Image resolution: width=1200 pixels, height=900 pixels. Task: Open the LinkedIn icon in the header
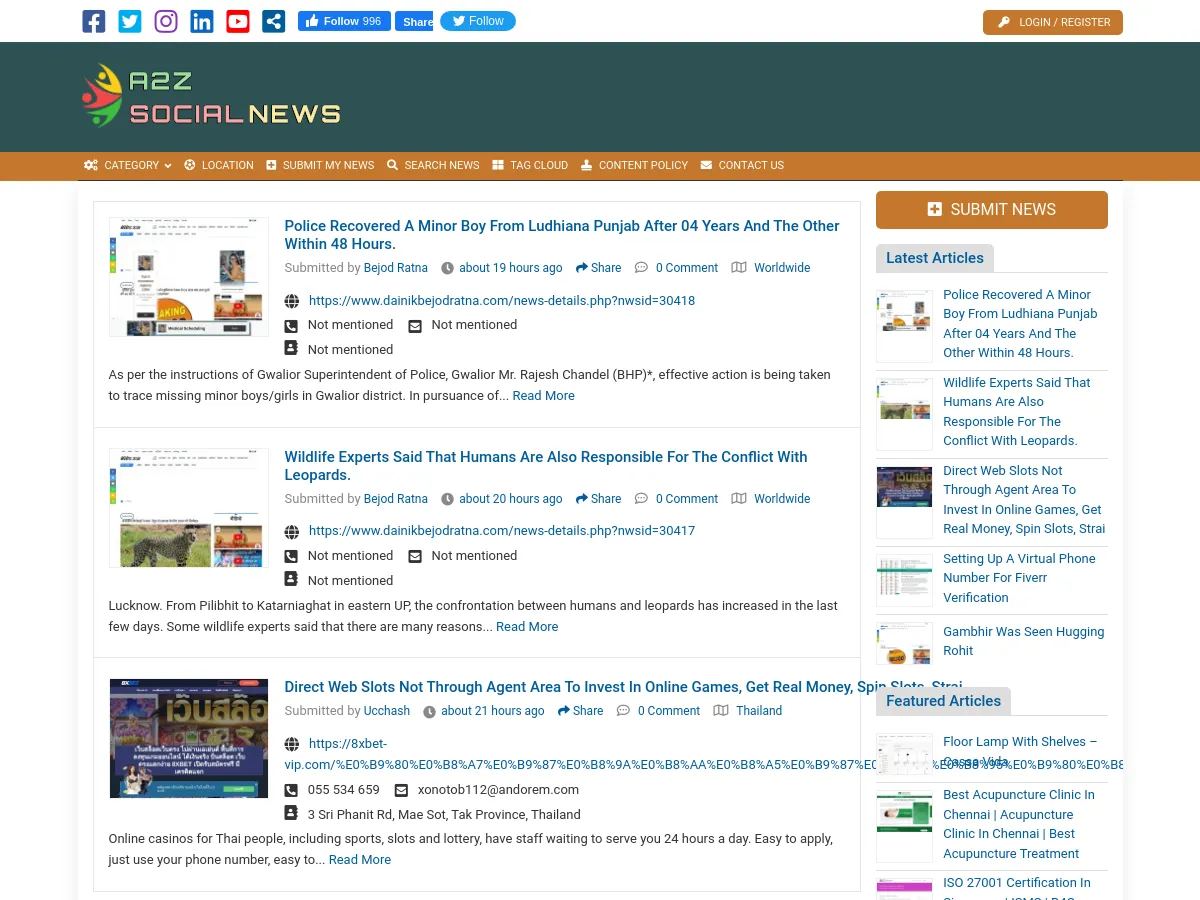pyautogui.click(x=201, y=21)
